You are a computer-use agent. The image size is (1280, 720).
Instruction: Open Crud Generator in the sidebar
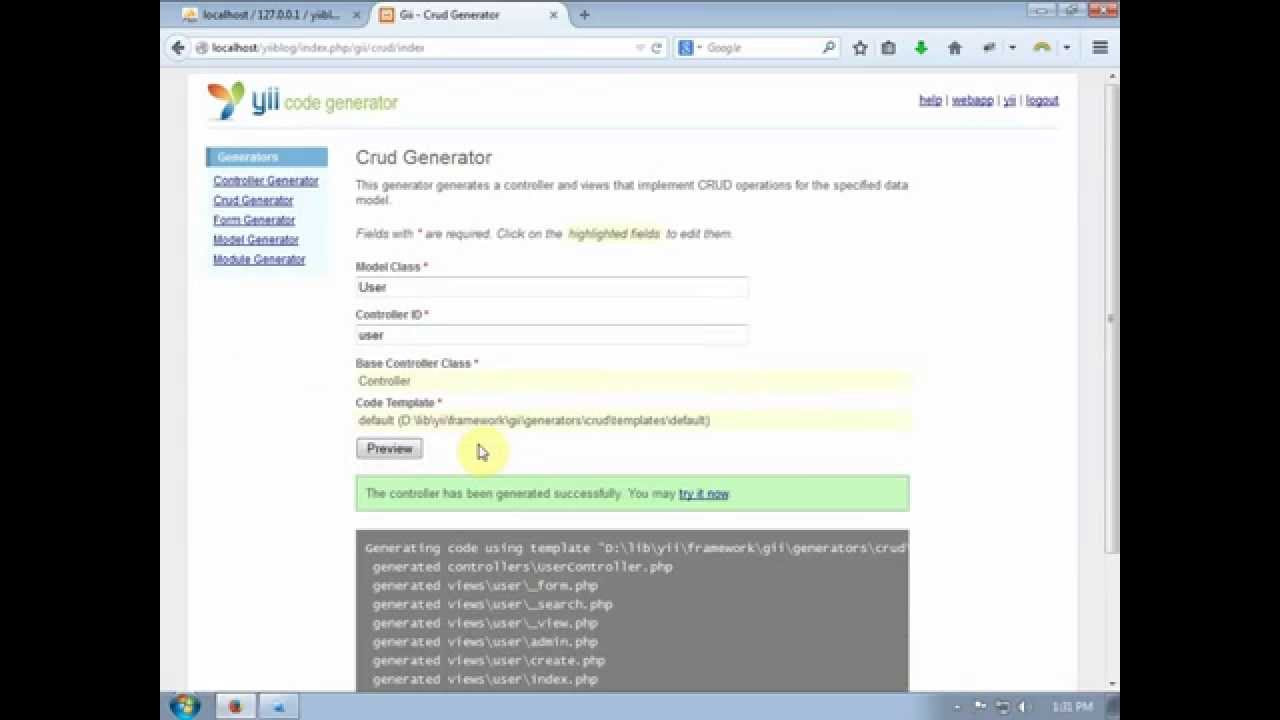tap(253, 200)
